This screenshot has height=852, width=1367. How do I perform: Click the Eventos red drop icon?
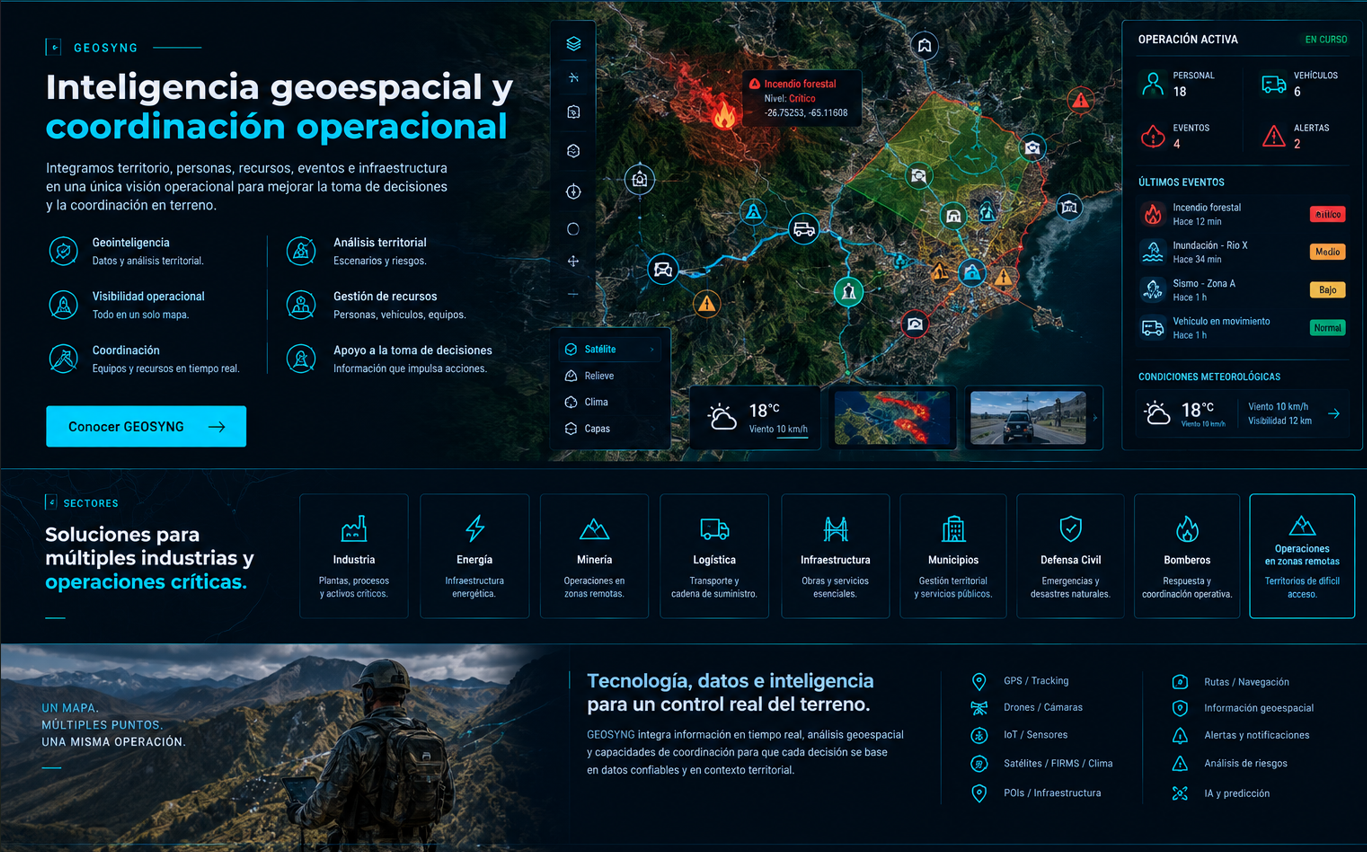(1153, 136)
